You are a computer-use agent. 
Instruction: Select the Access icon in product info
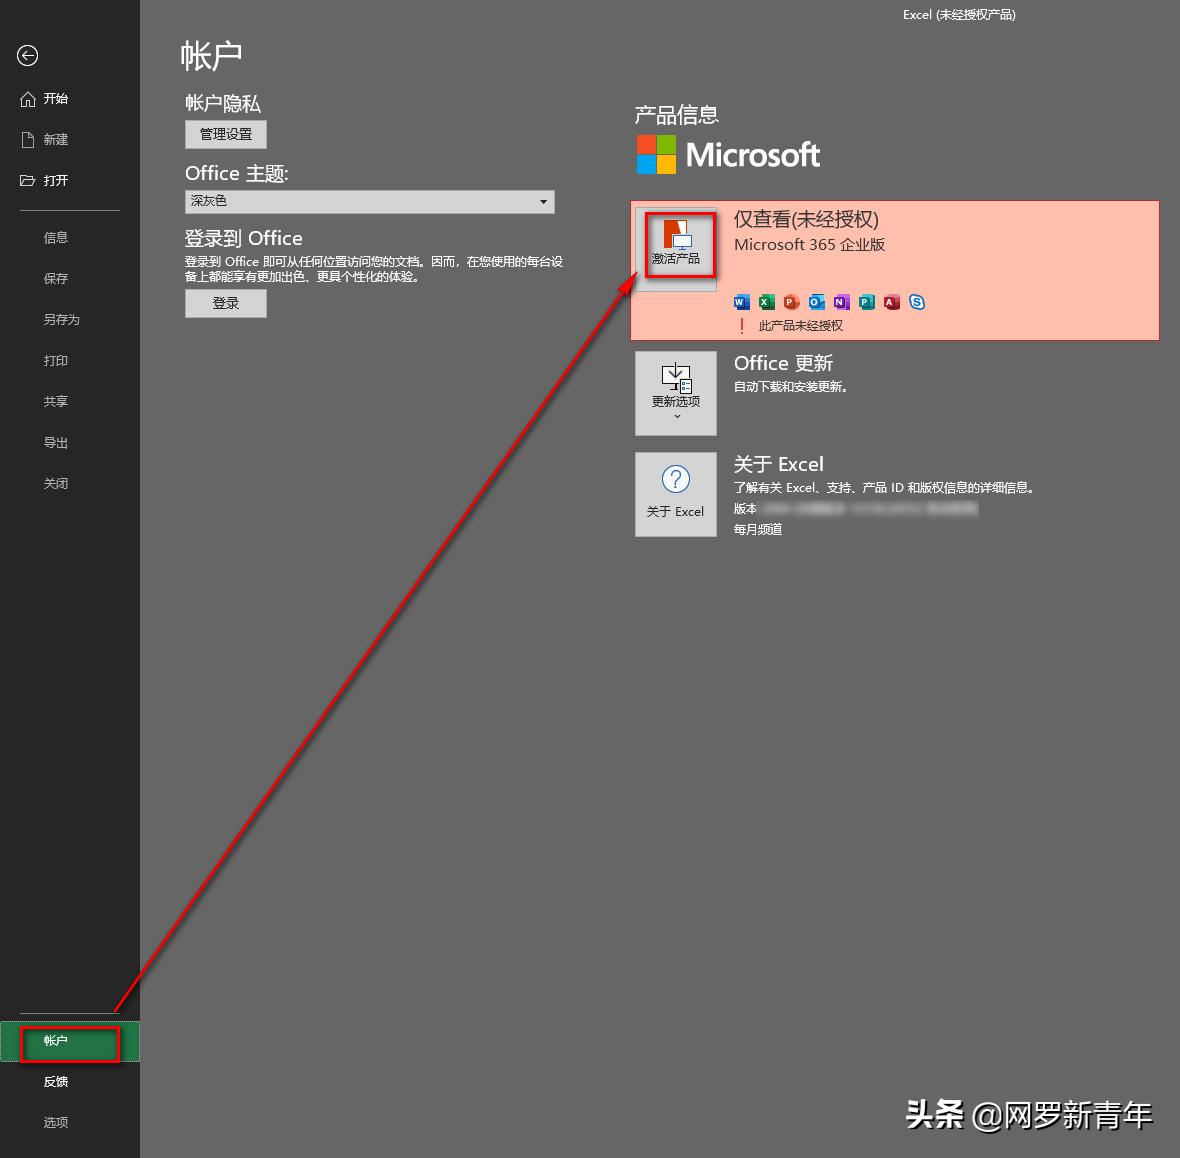click(x=891, y=302)
